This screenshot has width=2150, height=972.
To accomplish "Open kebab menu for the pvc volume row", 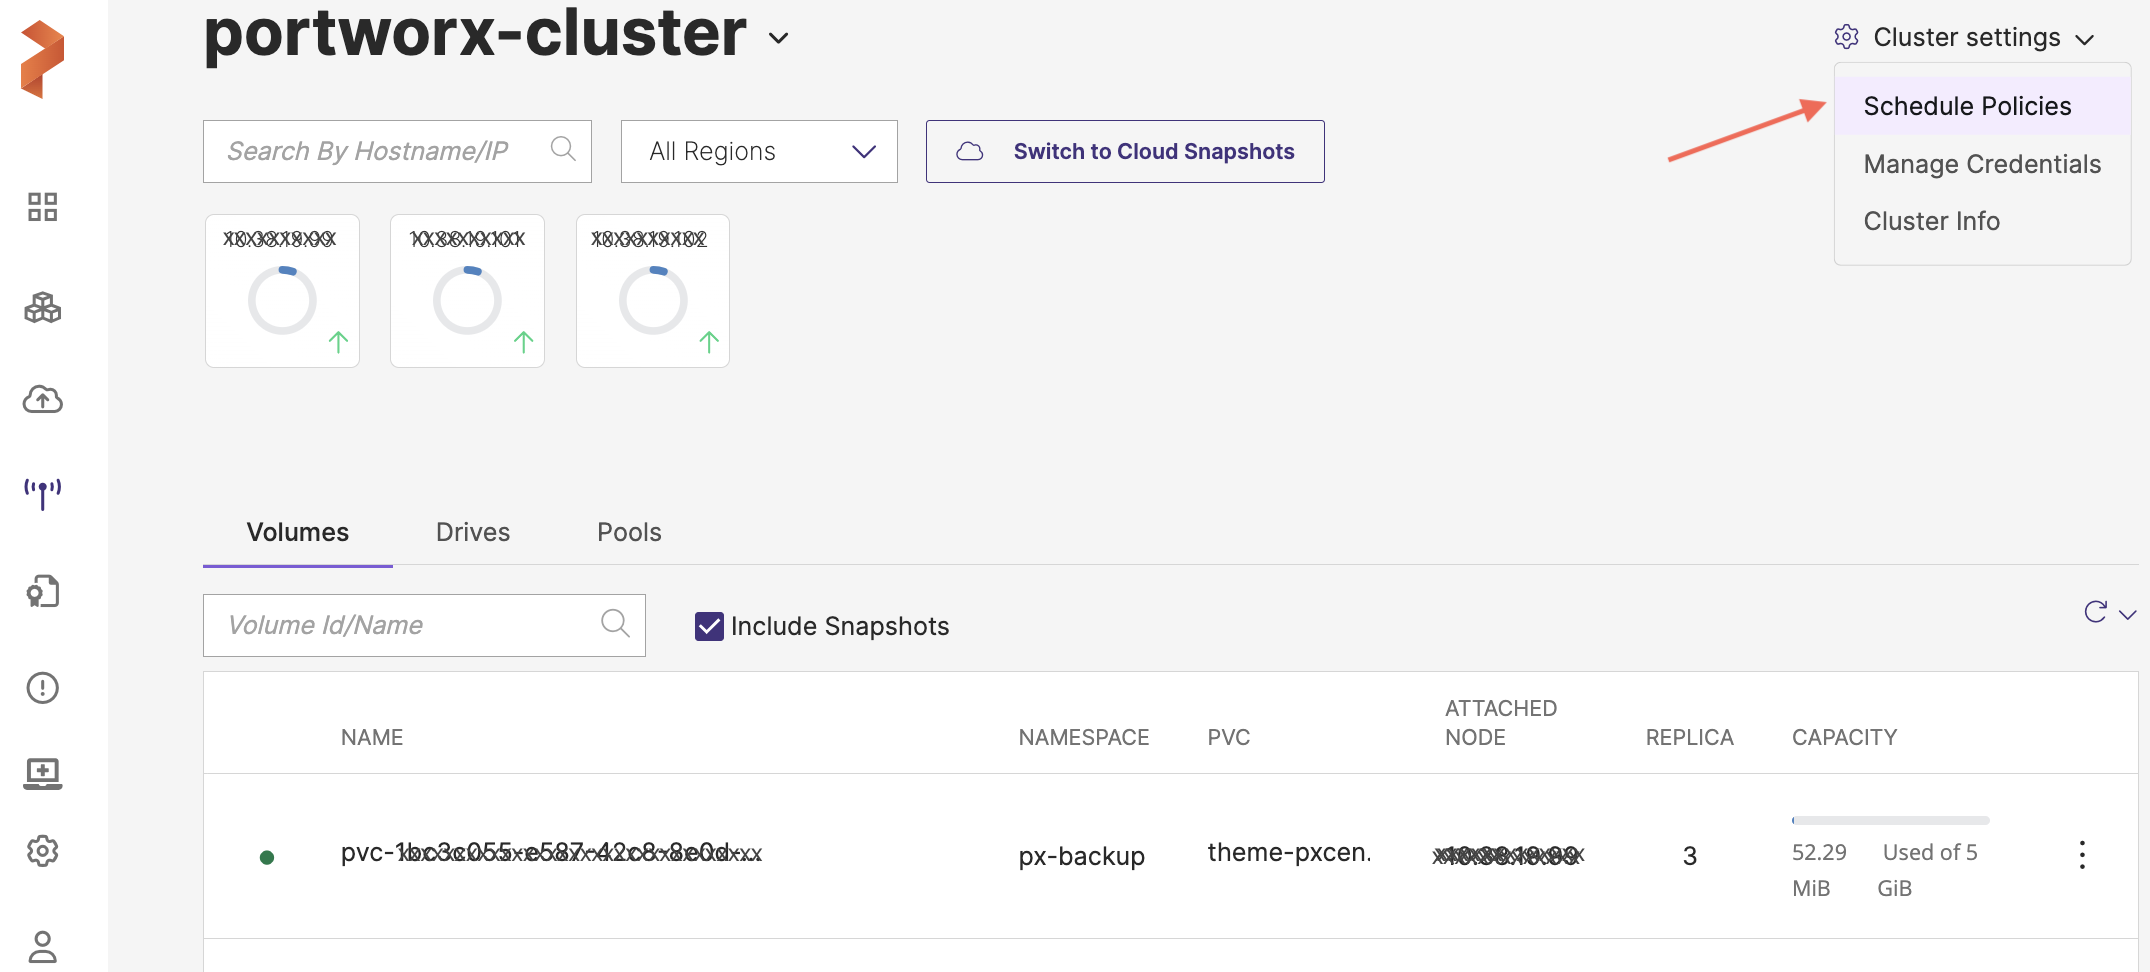I will [2082, 855].
